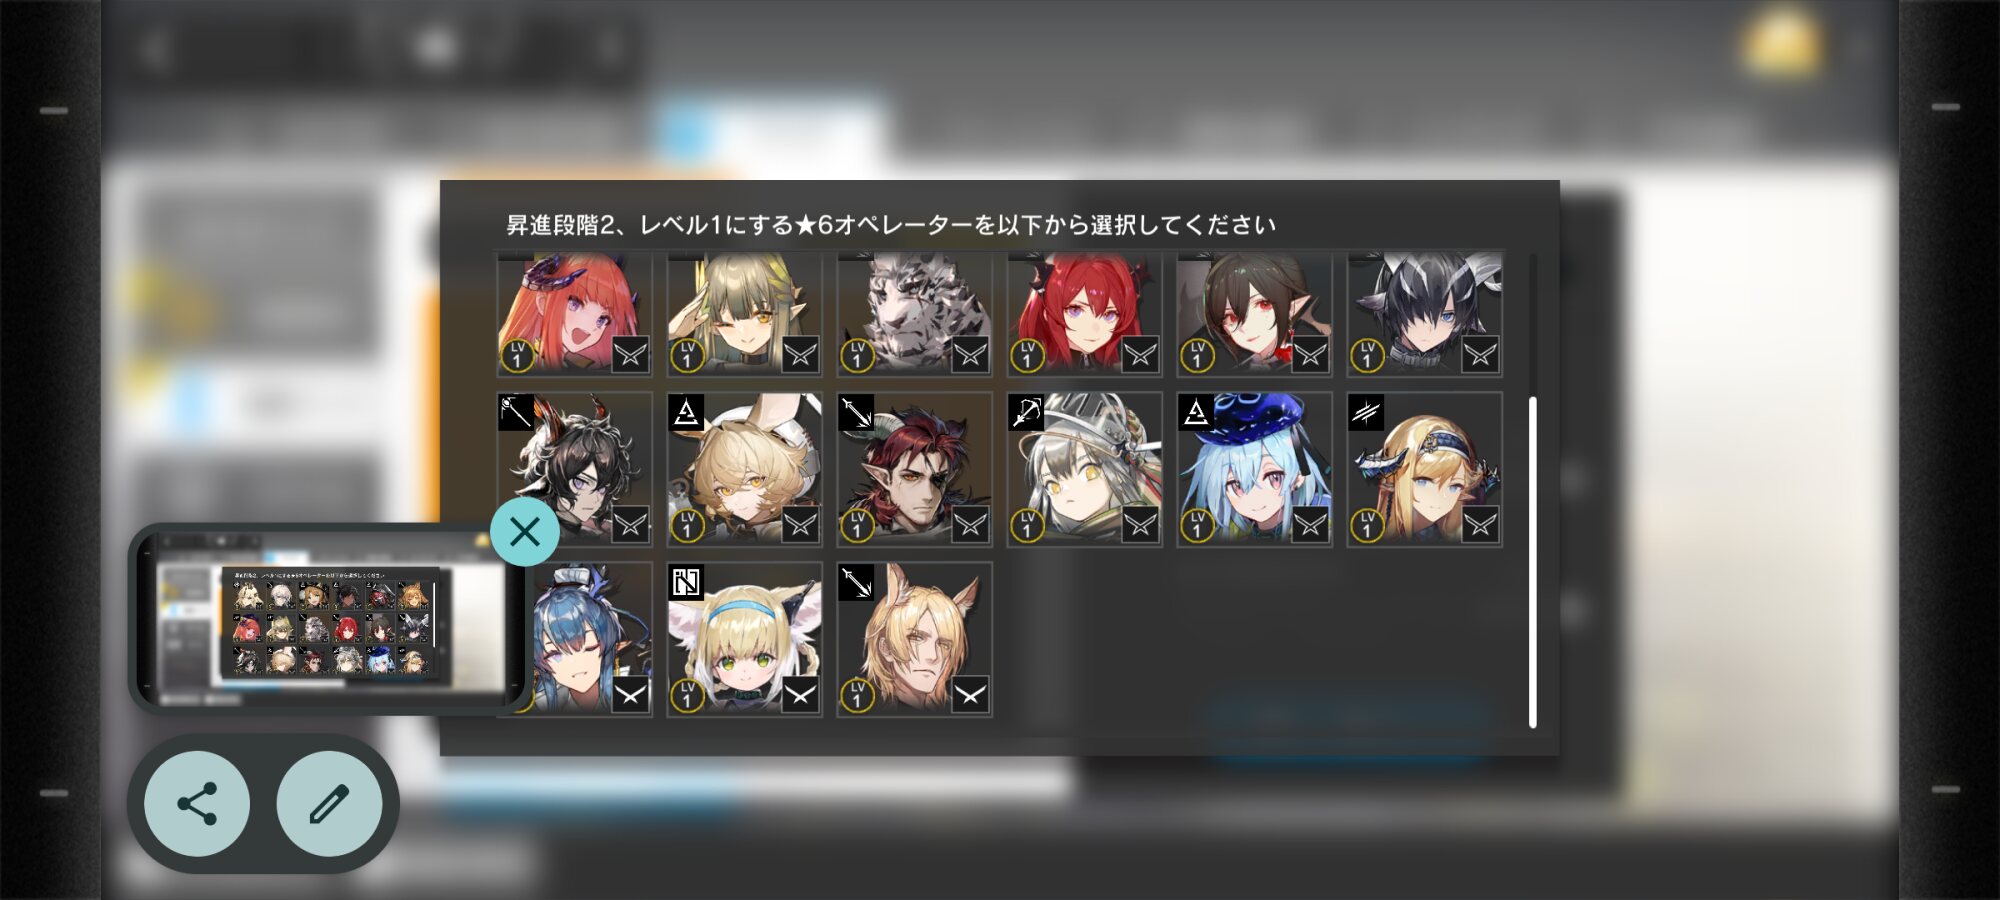Click the operator list vertical scrollbar
This screenshot has width=2000, height=900.
(1532, 562)
